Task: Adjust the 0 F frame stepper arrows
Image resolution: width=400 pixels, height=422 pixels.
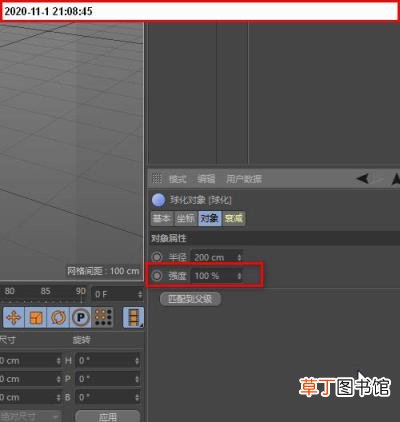Action: click(140, 294)
